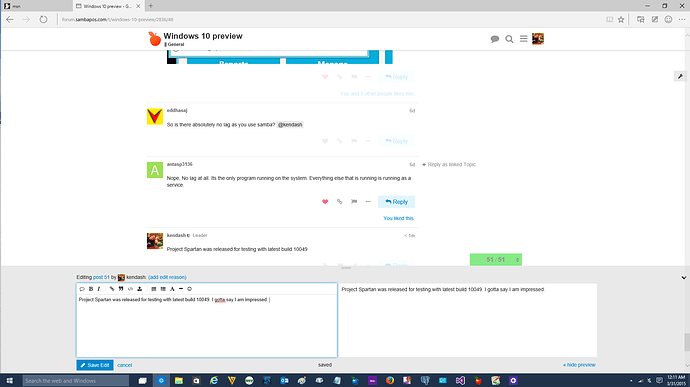
Task: Insert hyperlink in editor
Action: [112, 289]
